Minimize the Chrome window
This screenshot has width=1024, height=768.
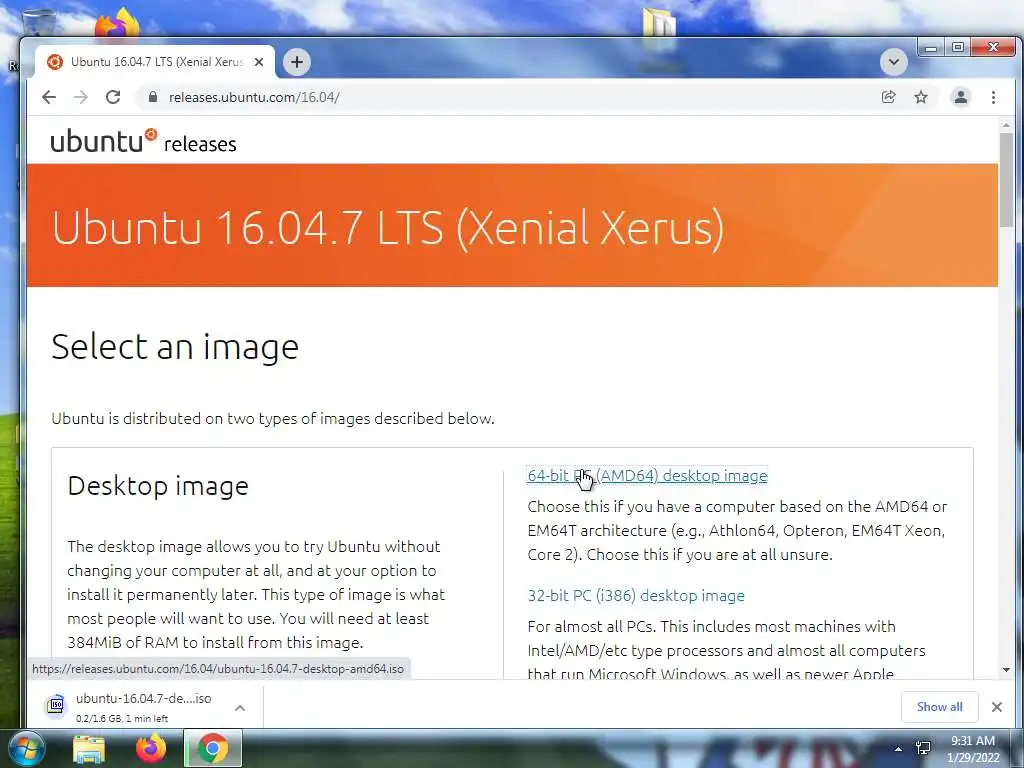pos(931,48)
